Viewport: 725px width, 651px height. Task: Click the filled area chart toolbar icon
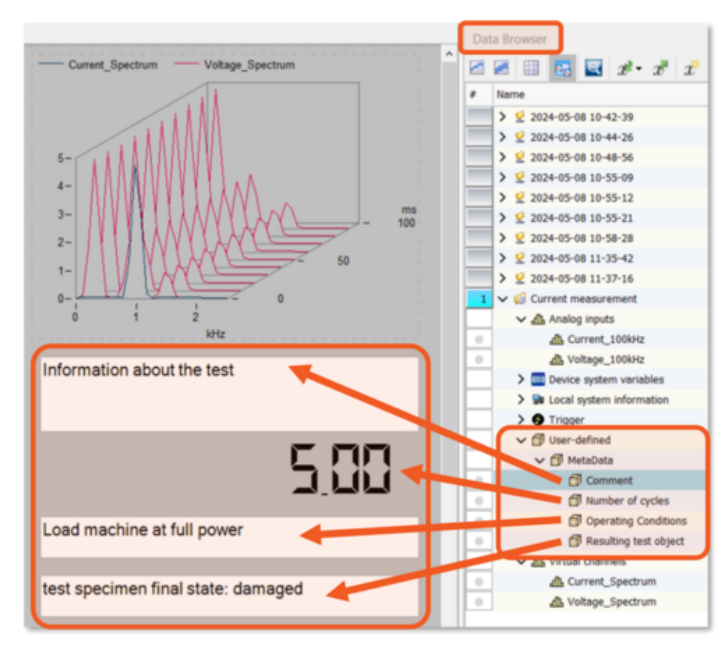502,68
